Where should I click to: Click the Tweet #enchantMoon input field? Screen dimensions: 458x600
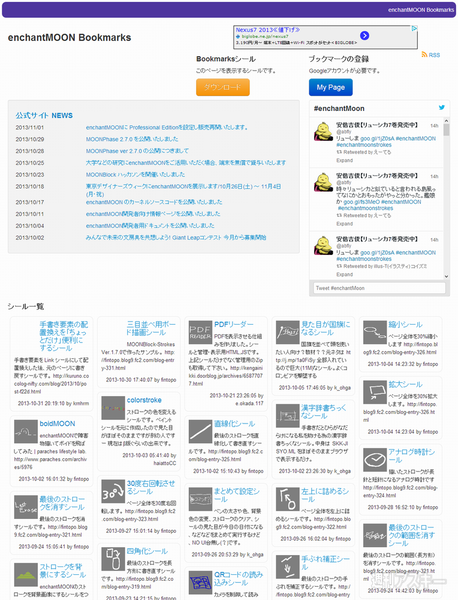point(379,288)
